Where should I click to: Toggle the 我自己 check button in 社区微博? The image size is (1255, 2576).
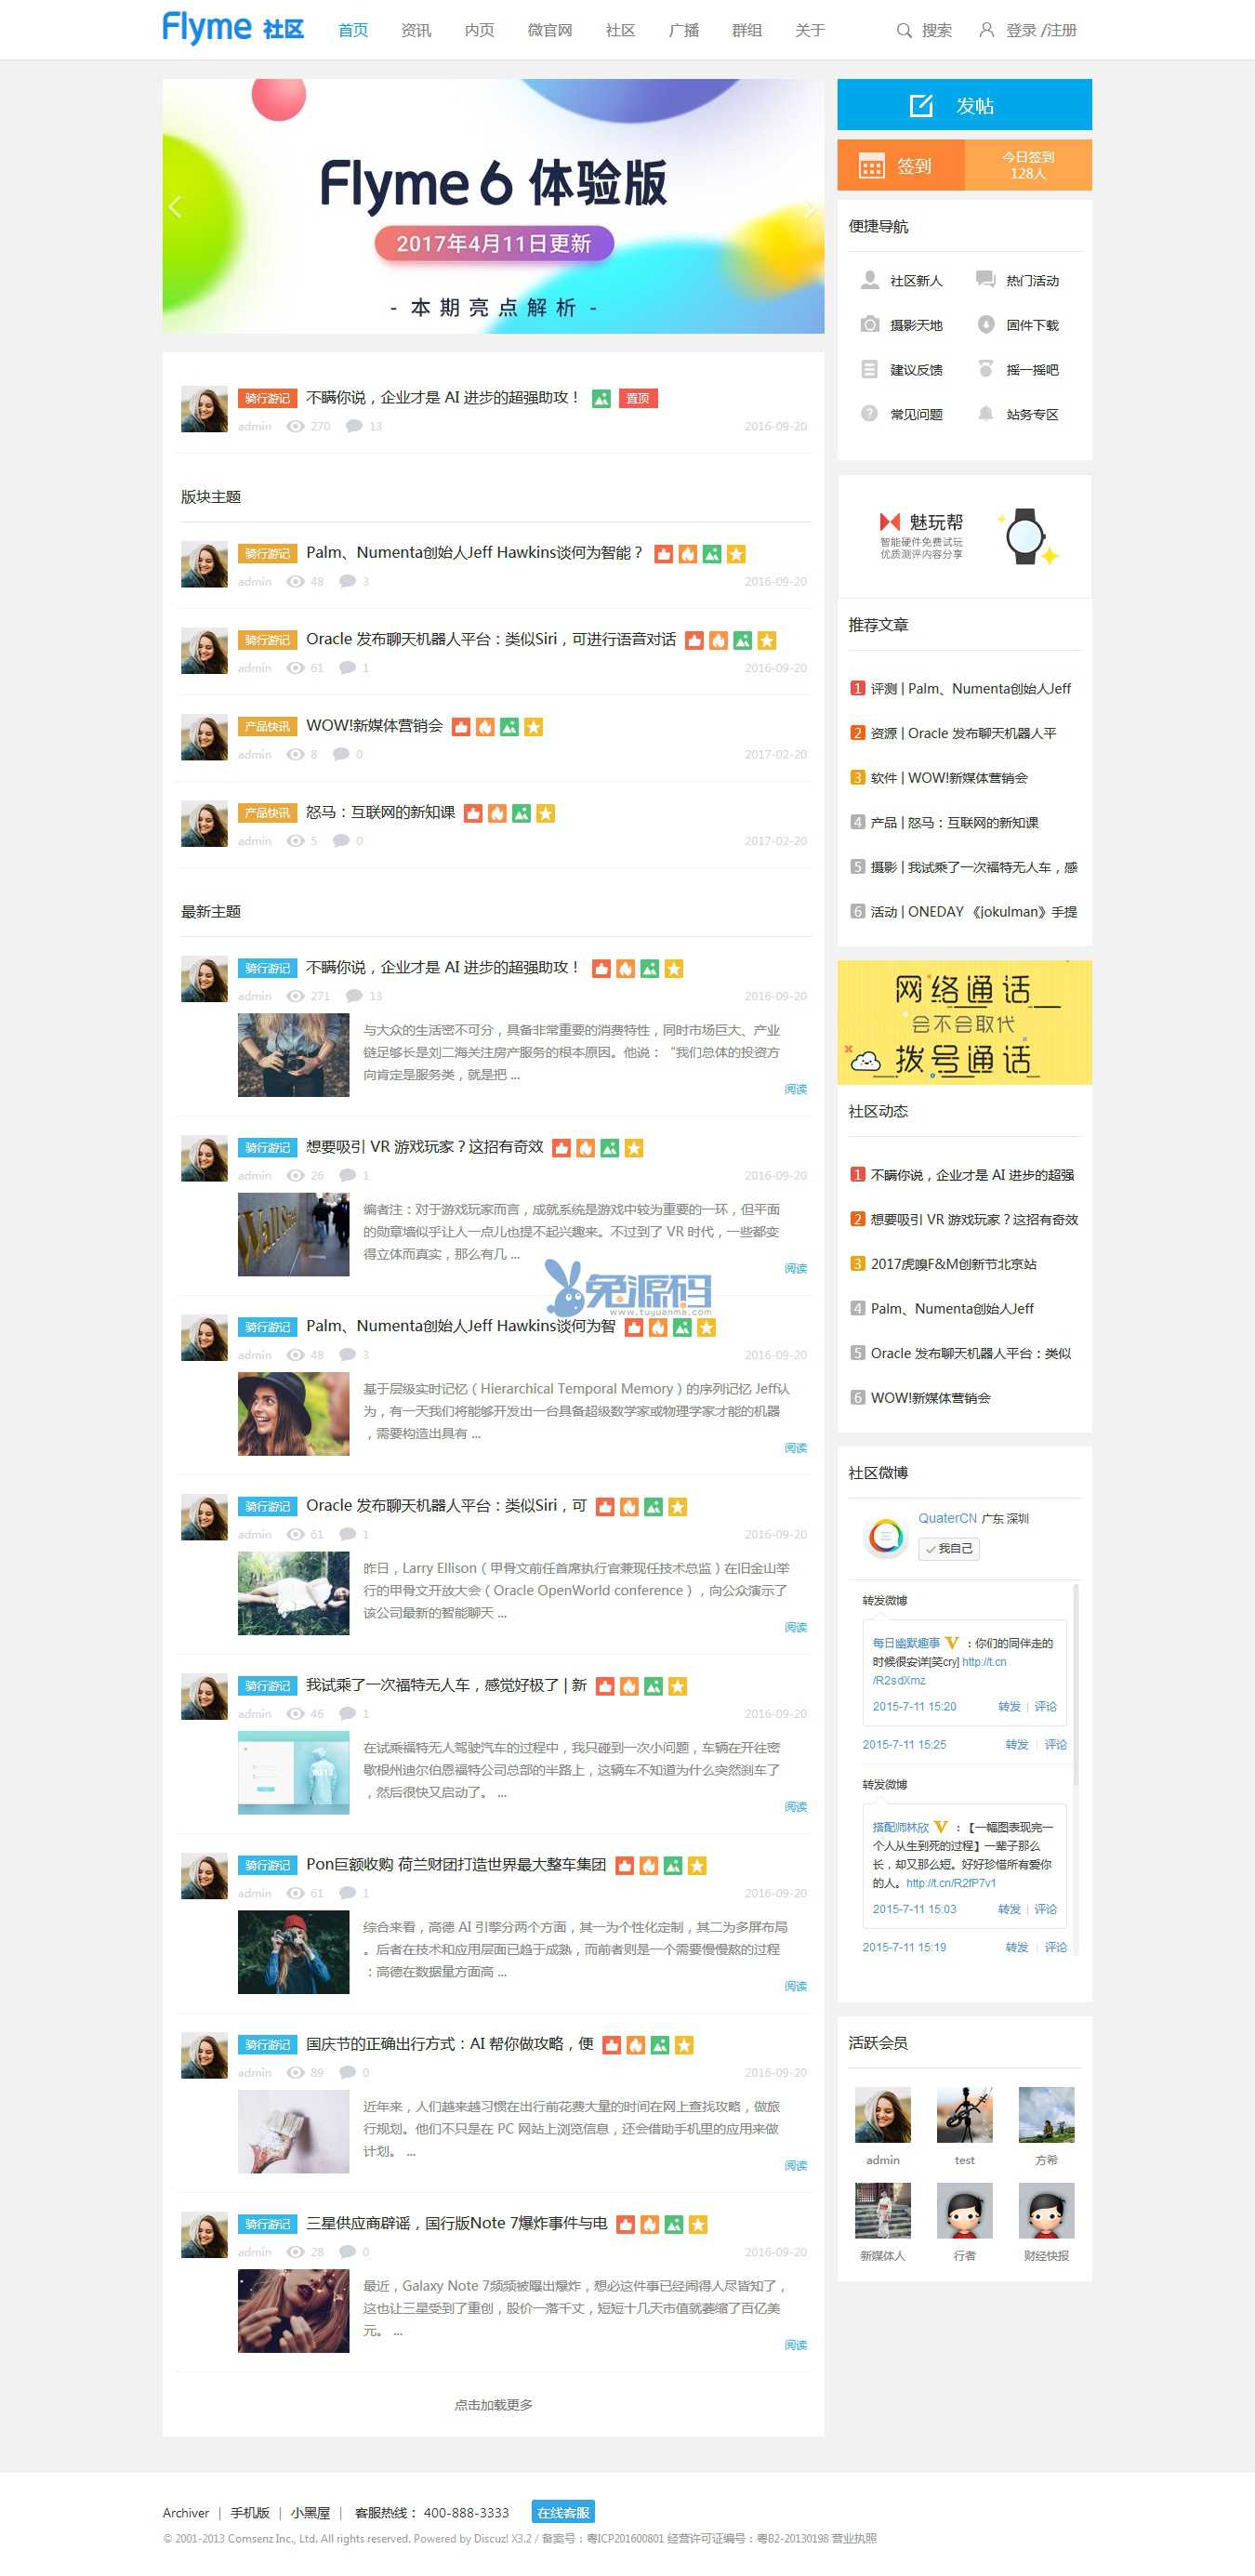click(948, 1548)
